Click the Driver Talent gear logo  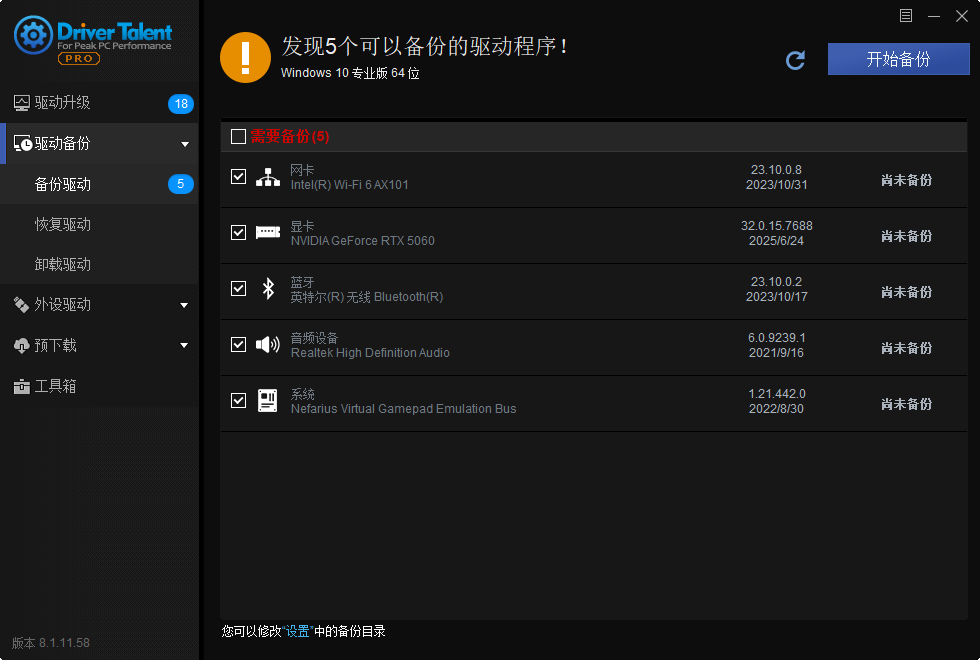click(34, 36)
